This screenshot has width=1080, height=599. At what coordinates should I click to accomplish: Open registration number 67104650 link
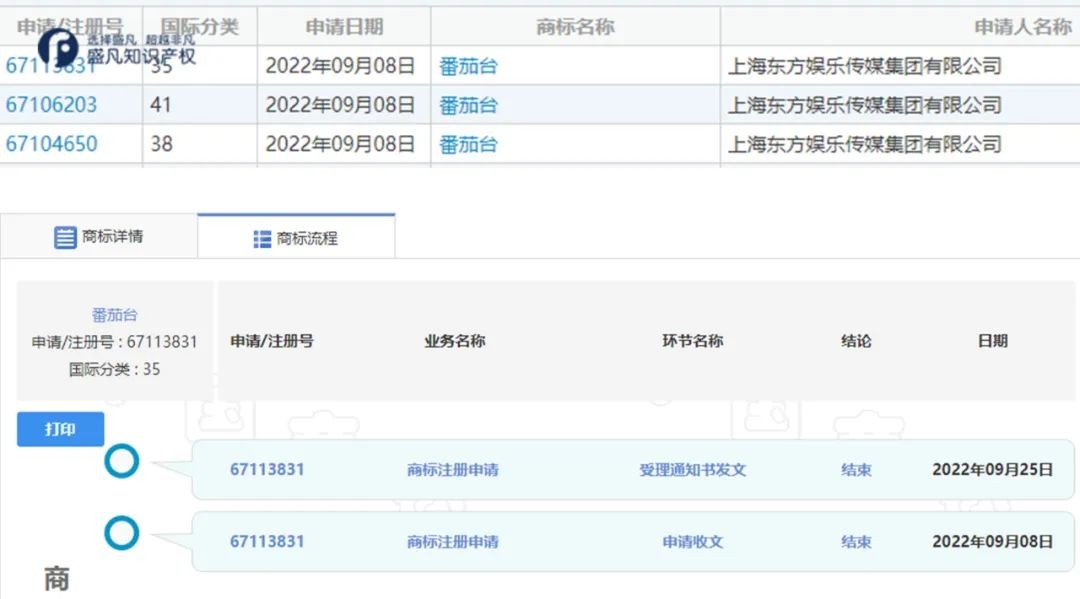pyautogui.click(x=52, y=144)
